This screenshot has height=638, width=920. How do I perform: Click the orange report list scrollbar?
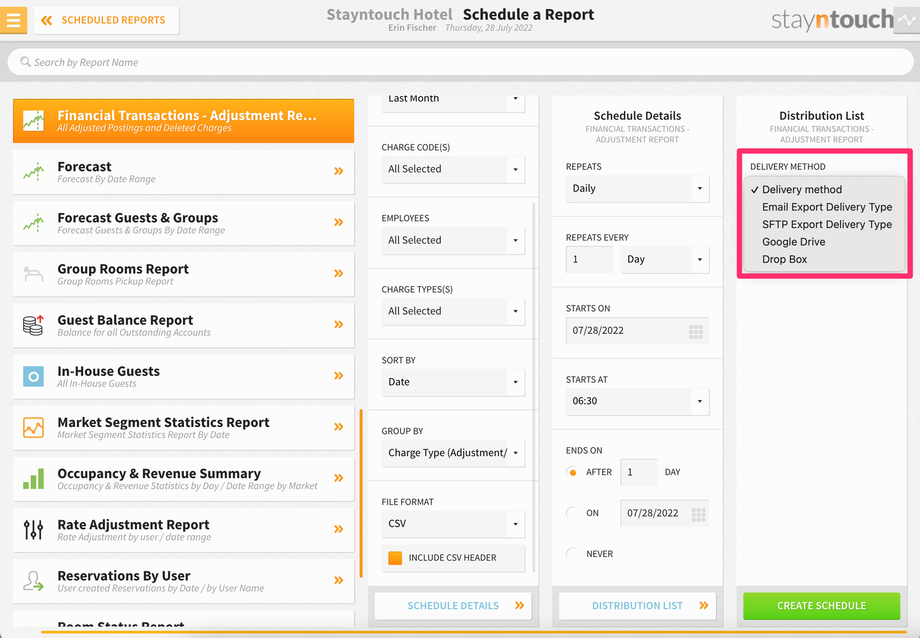[x=361, y=493]
